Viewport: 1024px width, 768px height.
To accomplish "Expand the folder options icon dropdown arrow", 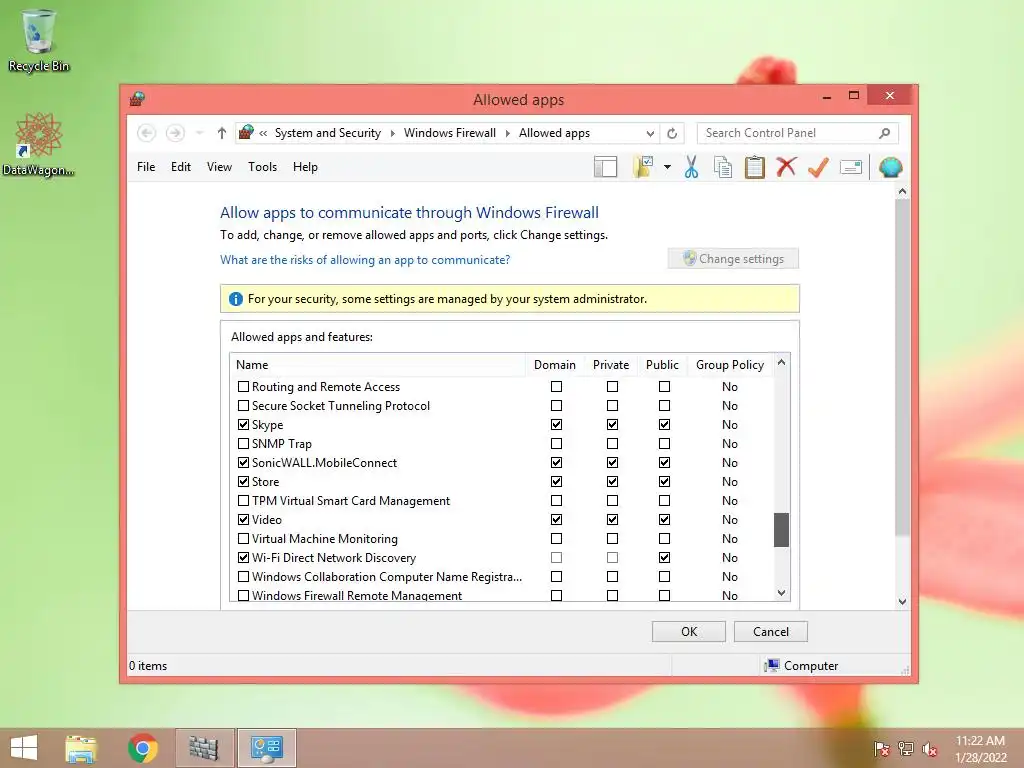I will click(x=667, y=167).
